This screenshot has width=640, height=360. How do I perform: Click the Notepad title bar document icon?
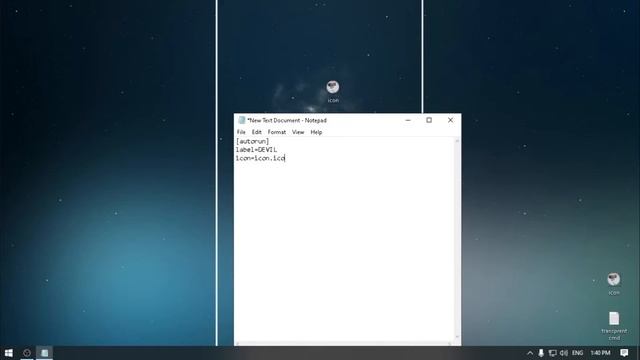(242, 120)
